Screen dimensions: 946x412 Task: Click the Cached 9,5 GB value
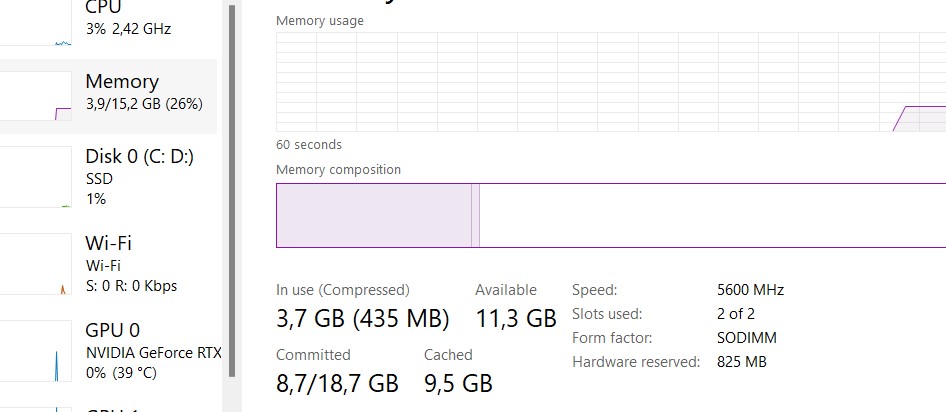(458, 383)
